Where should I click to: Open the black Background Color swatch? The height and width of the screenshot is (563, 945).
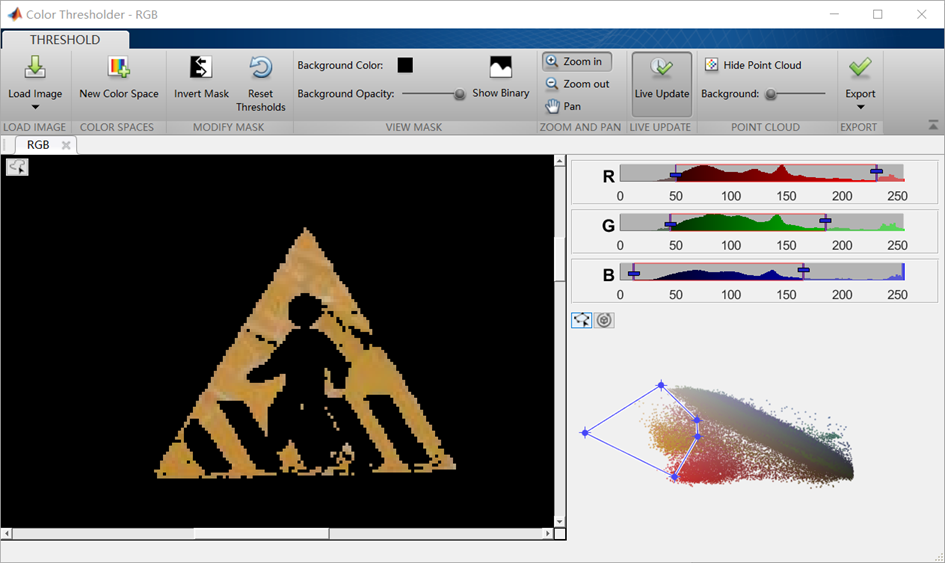click(x=405, y=65)
